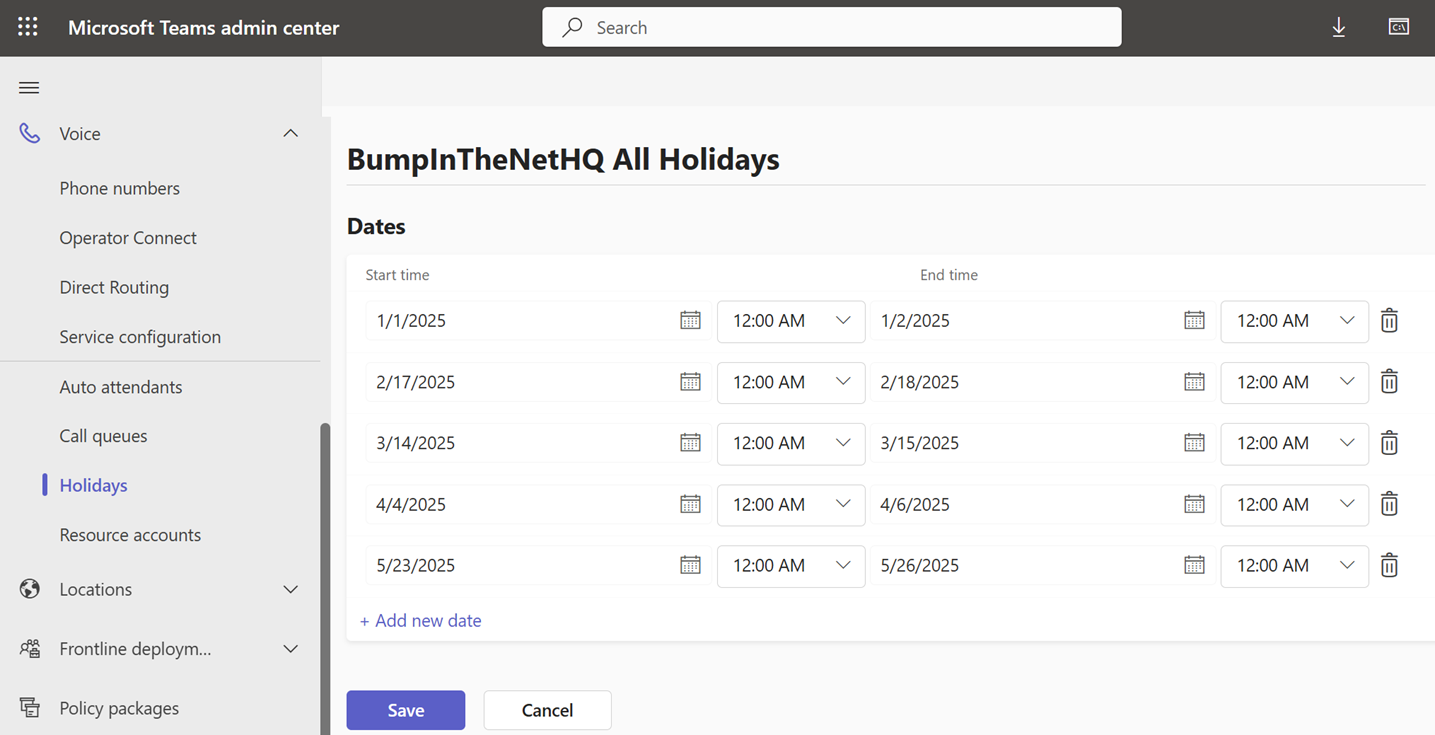Open calendar picker for 4/6/2025 end date
Screen dimensions: 1435x735
pyautogui.click(x=1194, y=504)
